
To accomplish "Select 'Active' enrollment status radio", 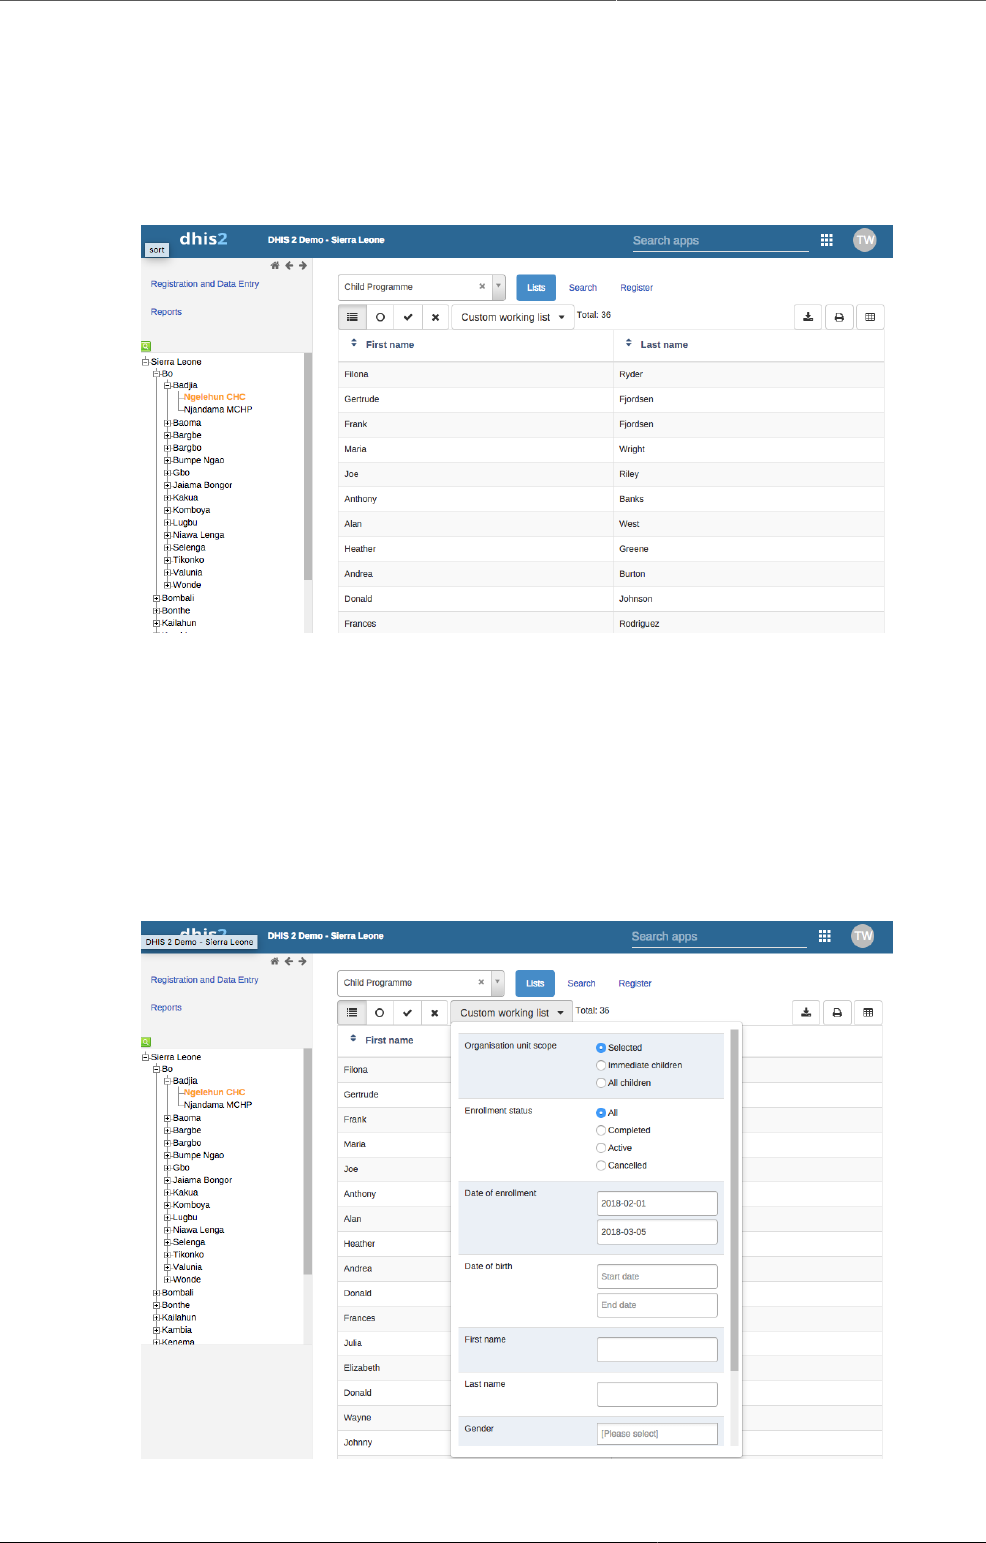I will coord(601,1148).
